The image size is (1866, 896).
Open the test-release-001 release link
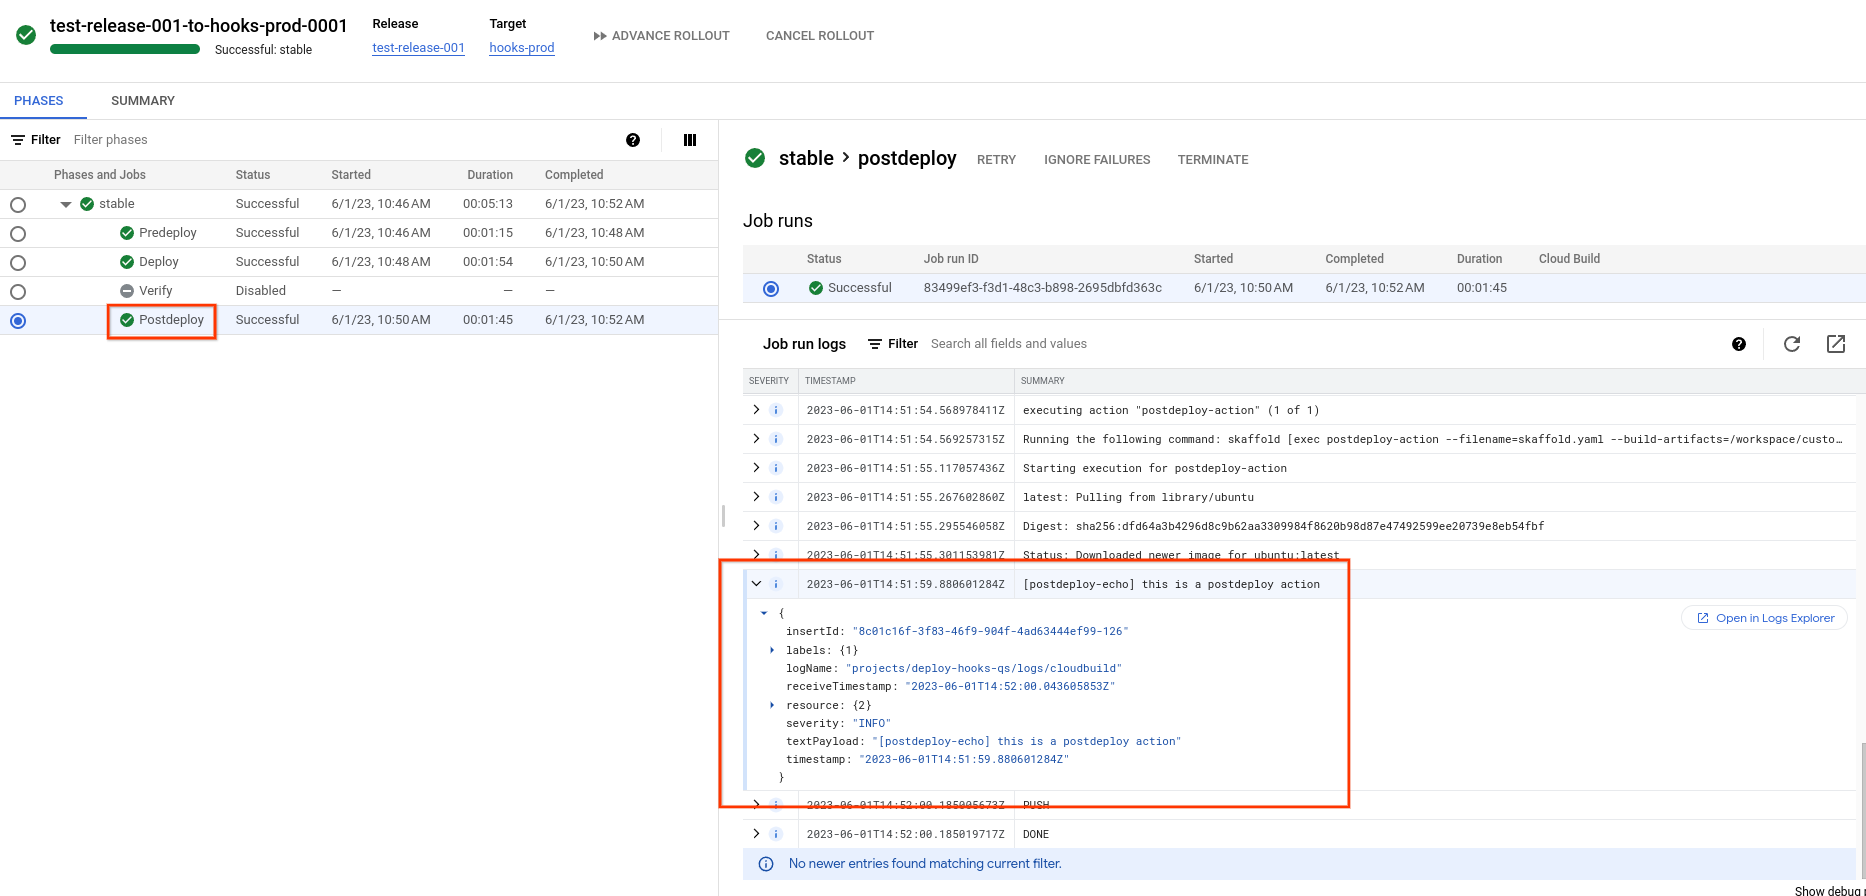418,48
